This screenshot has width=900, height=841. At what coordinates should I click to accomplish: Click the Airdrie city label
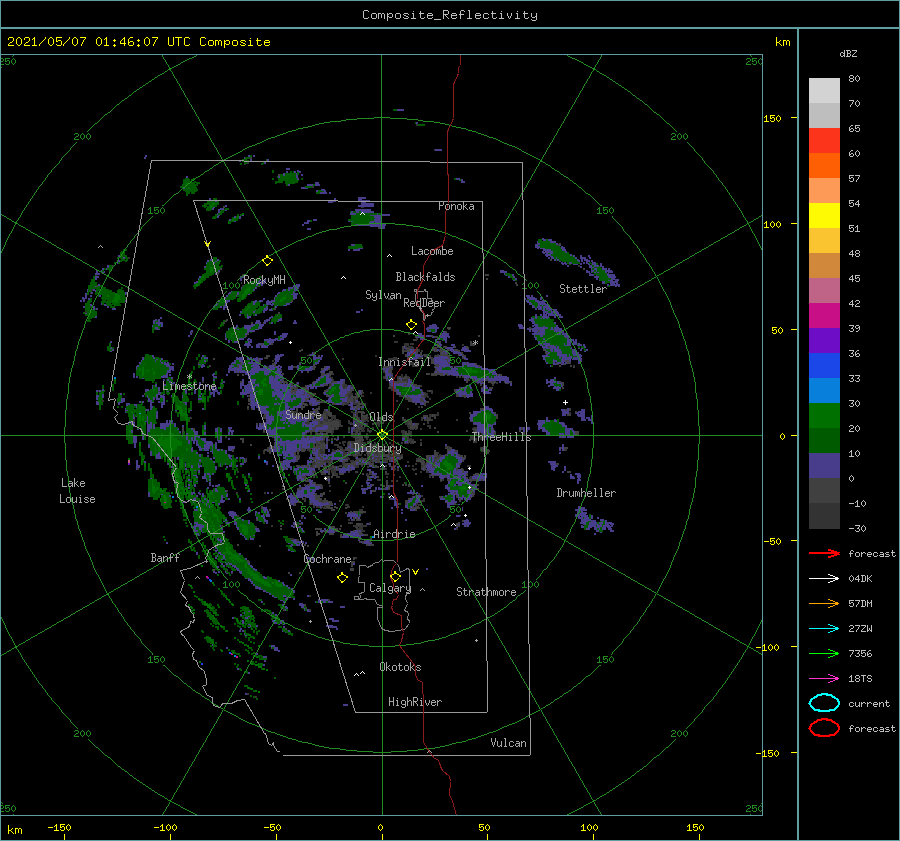pos(394,534)
